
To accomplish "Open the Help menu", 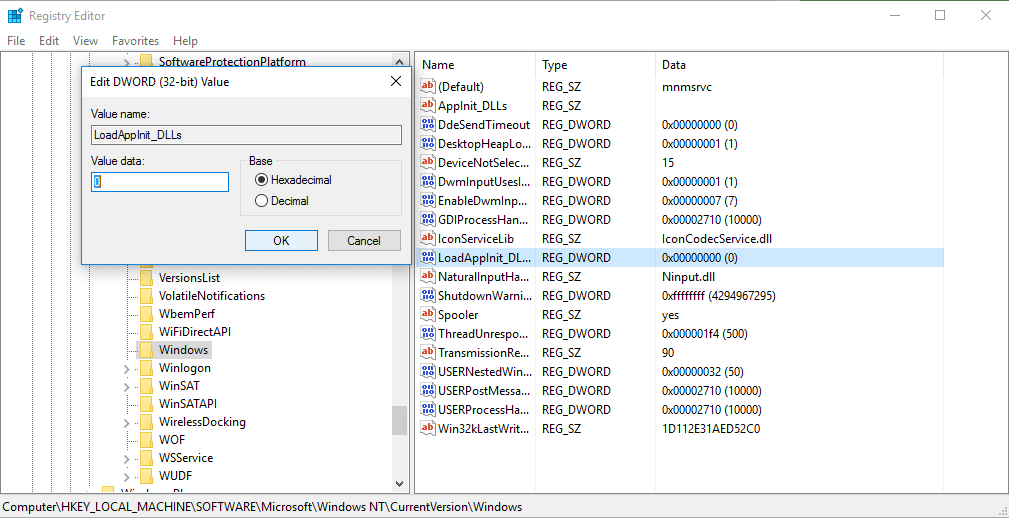I will [185, 41].
